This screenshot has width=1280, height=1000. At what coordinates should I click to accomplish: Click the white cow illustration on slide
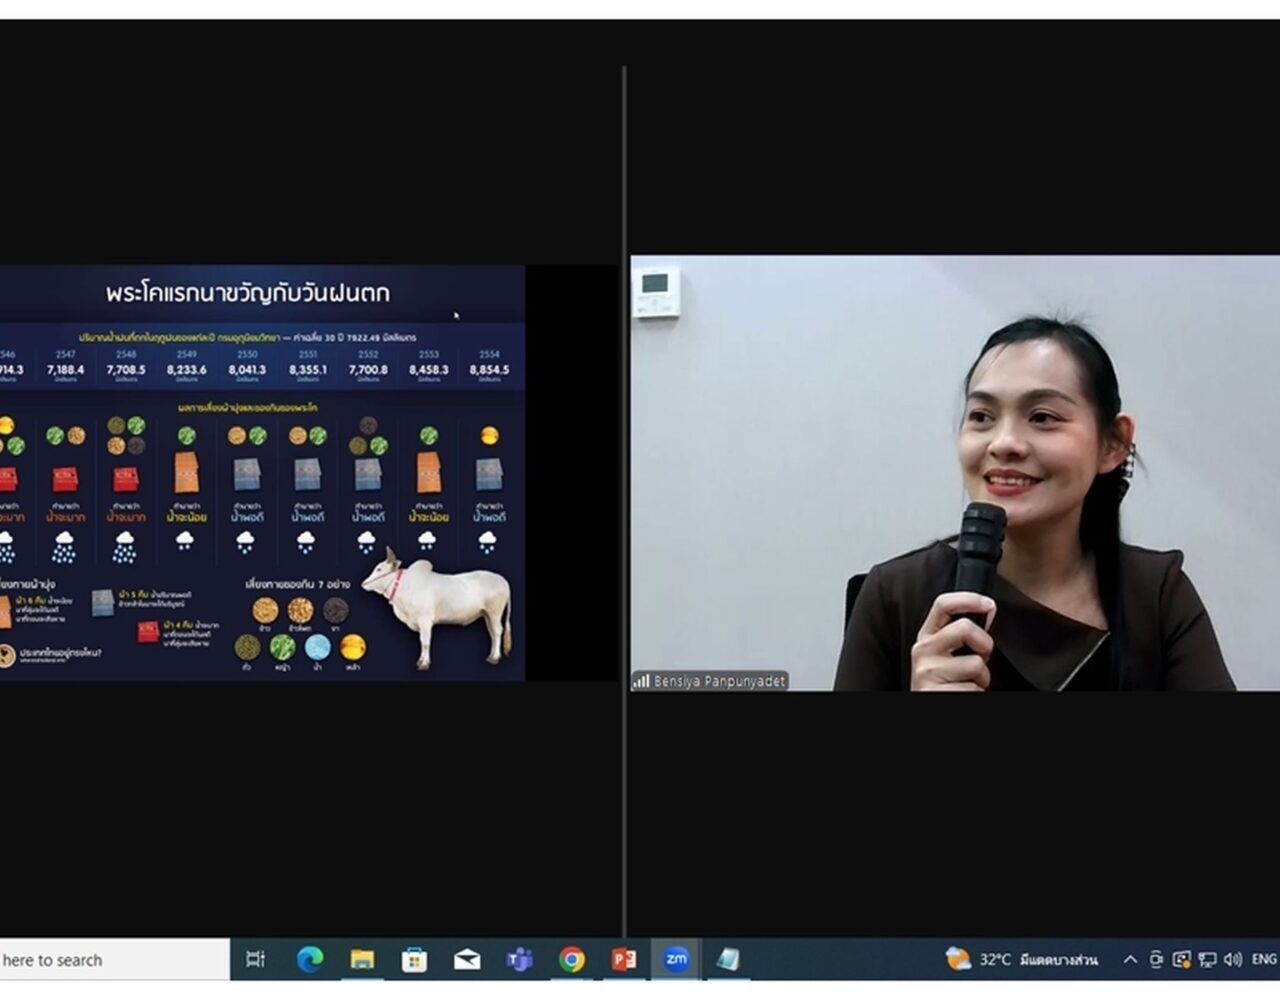pyautogui.click(x=438, y=608)
